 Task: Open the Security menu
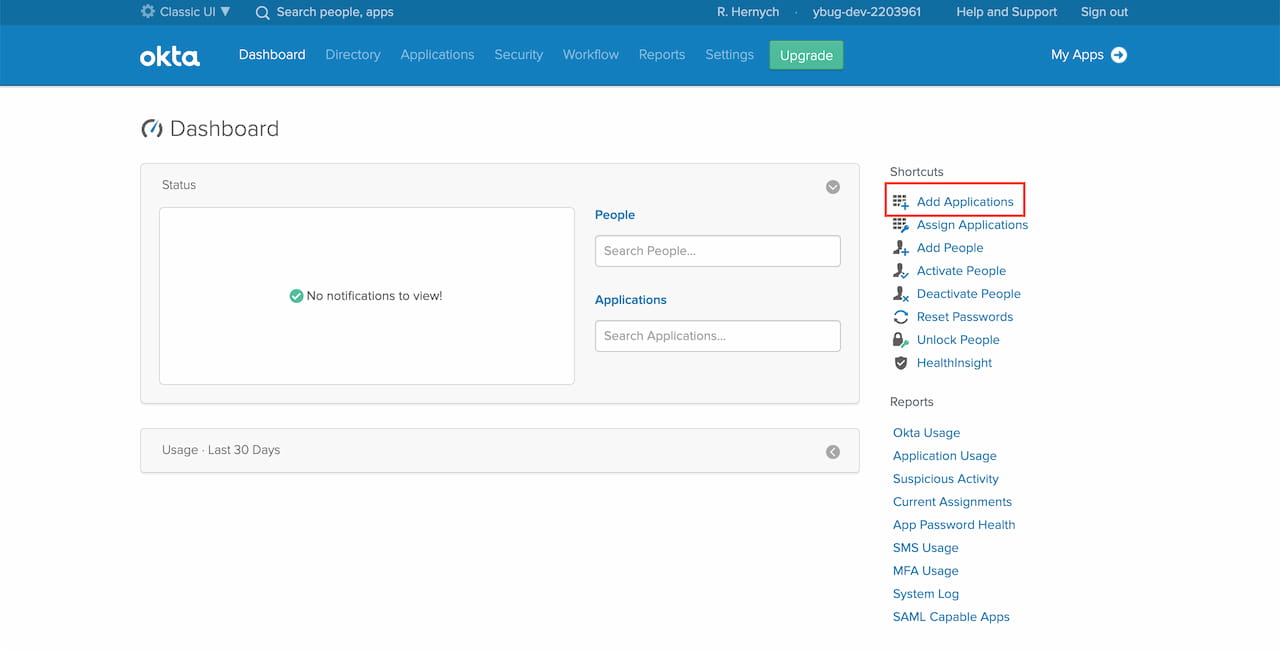(x=519, y=55)
